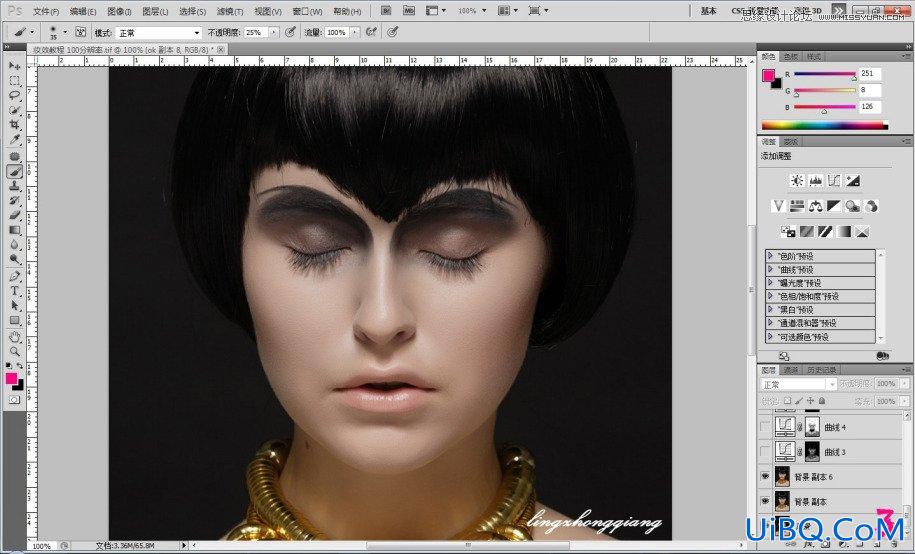915x554 pixels.
Task: Select the Rectangular Marquee tool
Action: [15, 81]
